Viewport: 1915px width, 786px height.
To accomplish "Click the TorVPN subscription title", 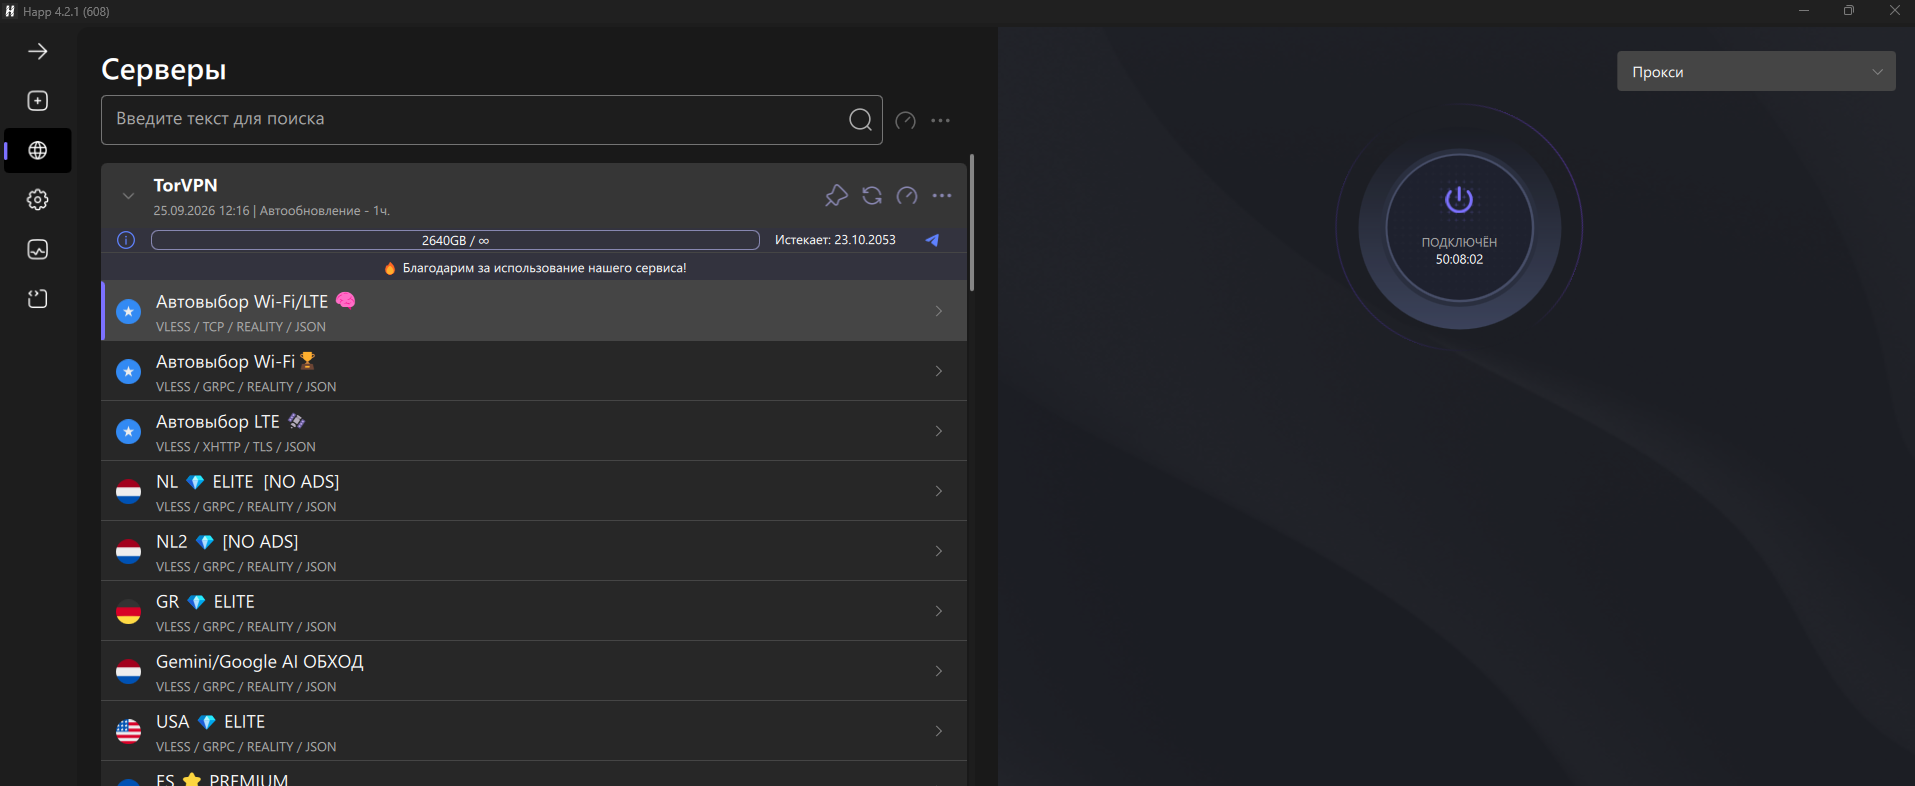I will [185, 185].
